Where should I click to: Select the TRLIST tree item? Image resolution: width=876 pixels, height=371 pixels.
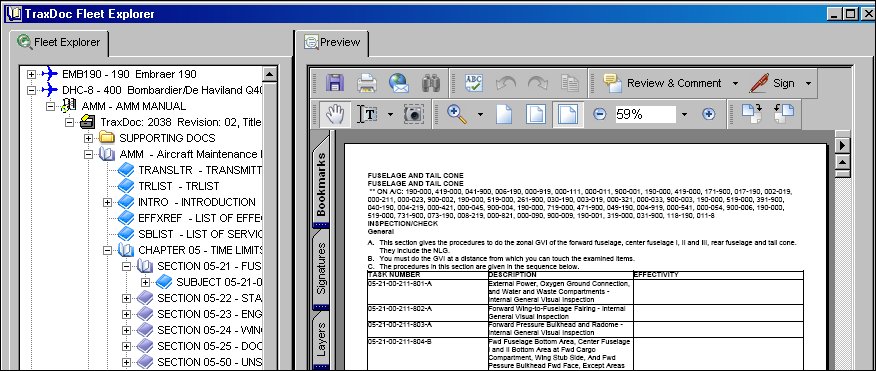click(x=178, y=186)
